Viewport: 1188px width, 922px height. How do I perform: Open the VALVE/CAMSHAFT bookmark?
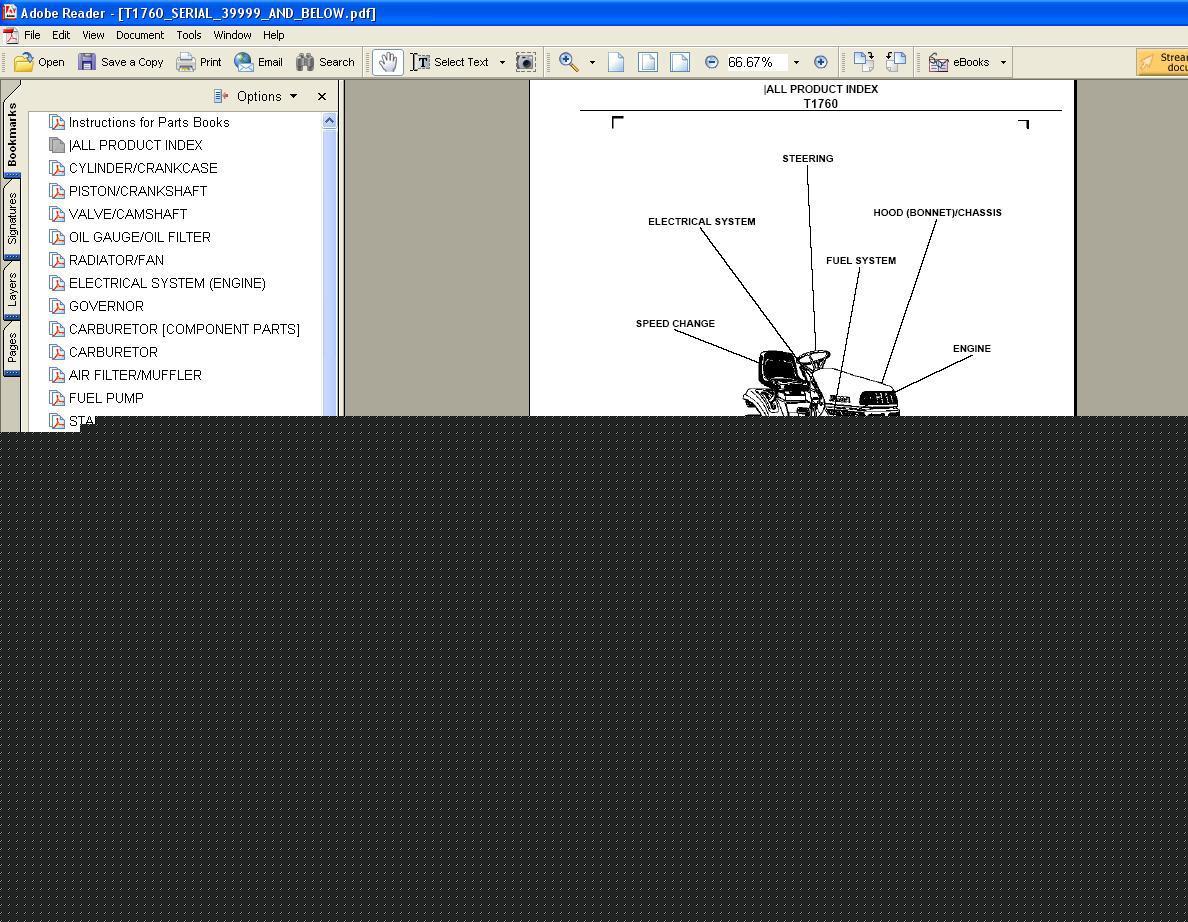[127, 214]
